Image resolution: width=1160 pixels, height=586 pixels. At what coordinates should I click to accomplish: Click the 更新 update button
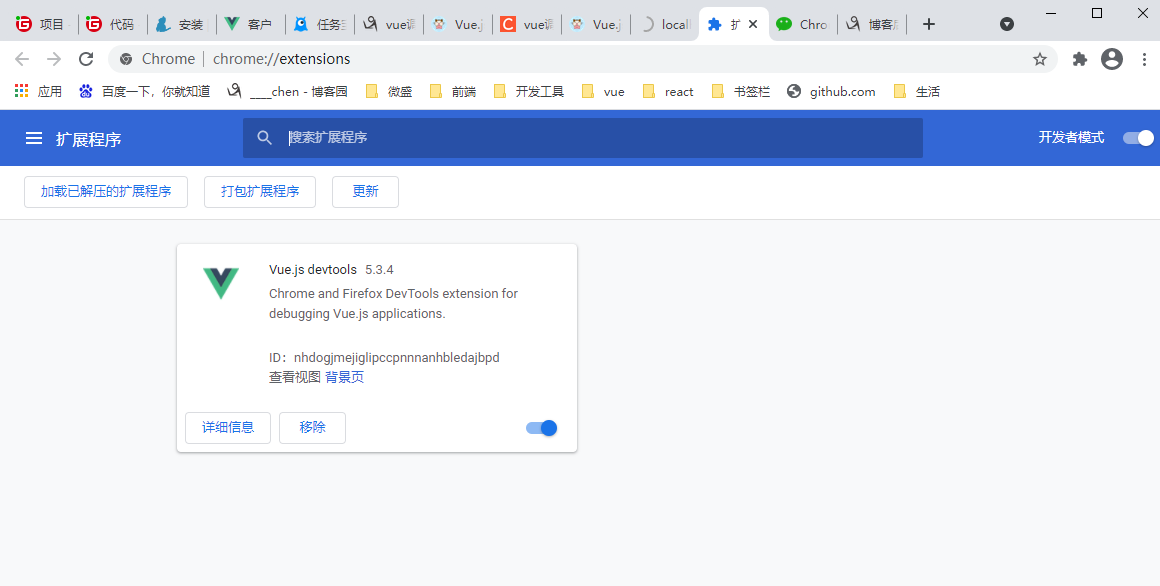(x=365, y=192)
